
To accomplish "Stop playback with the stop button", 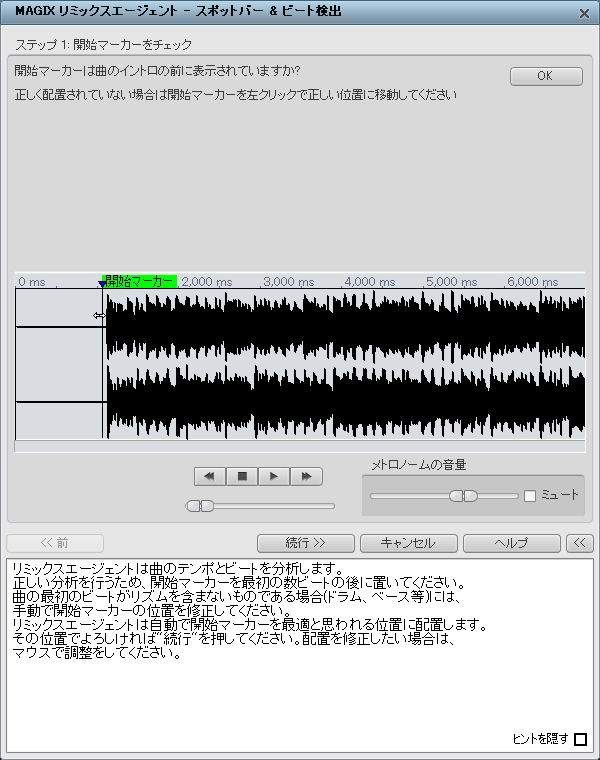I will click(x=242, y=476).
